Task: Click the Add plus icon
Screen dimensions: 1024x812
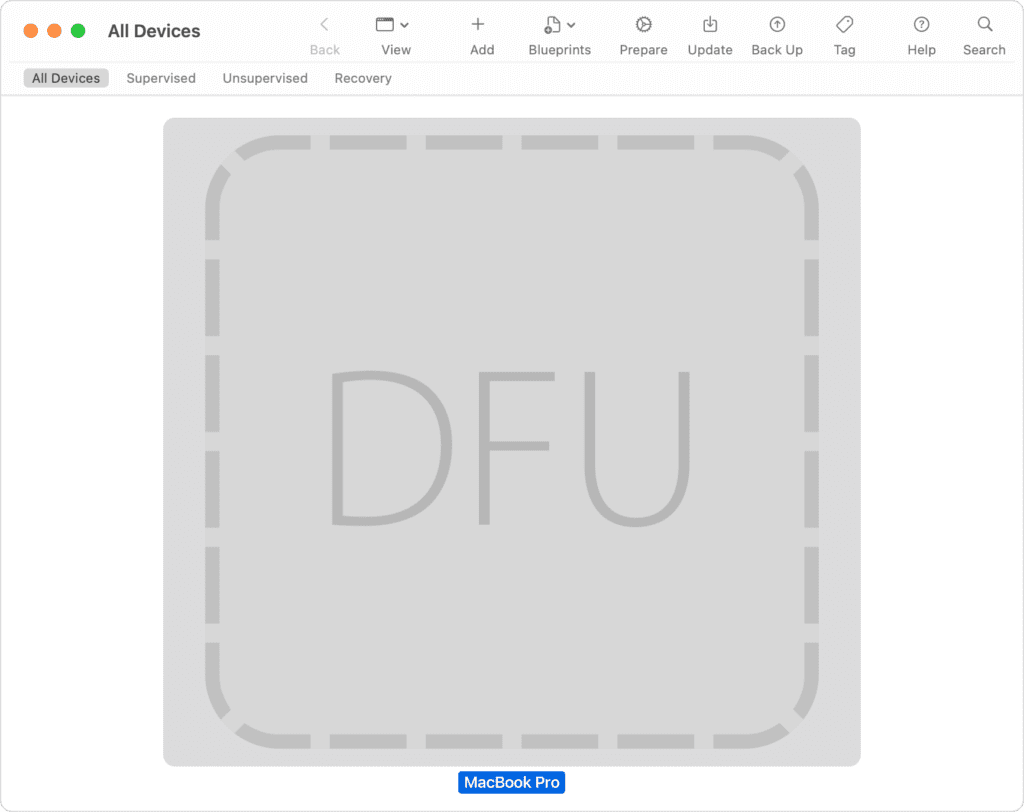Action: [478, 25]
